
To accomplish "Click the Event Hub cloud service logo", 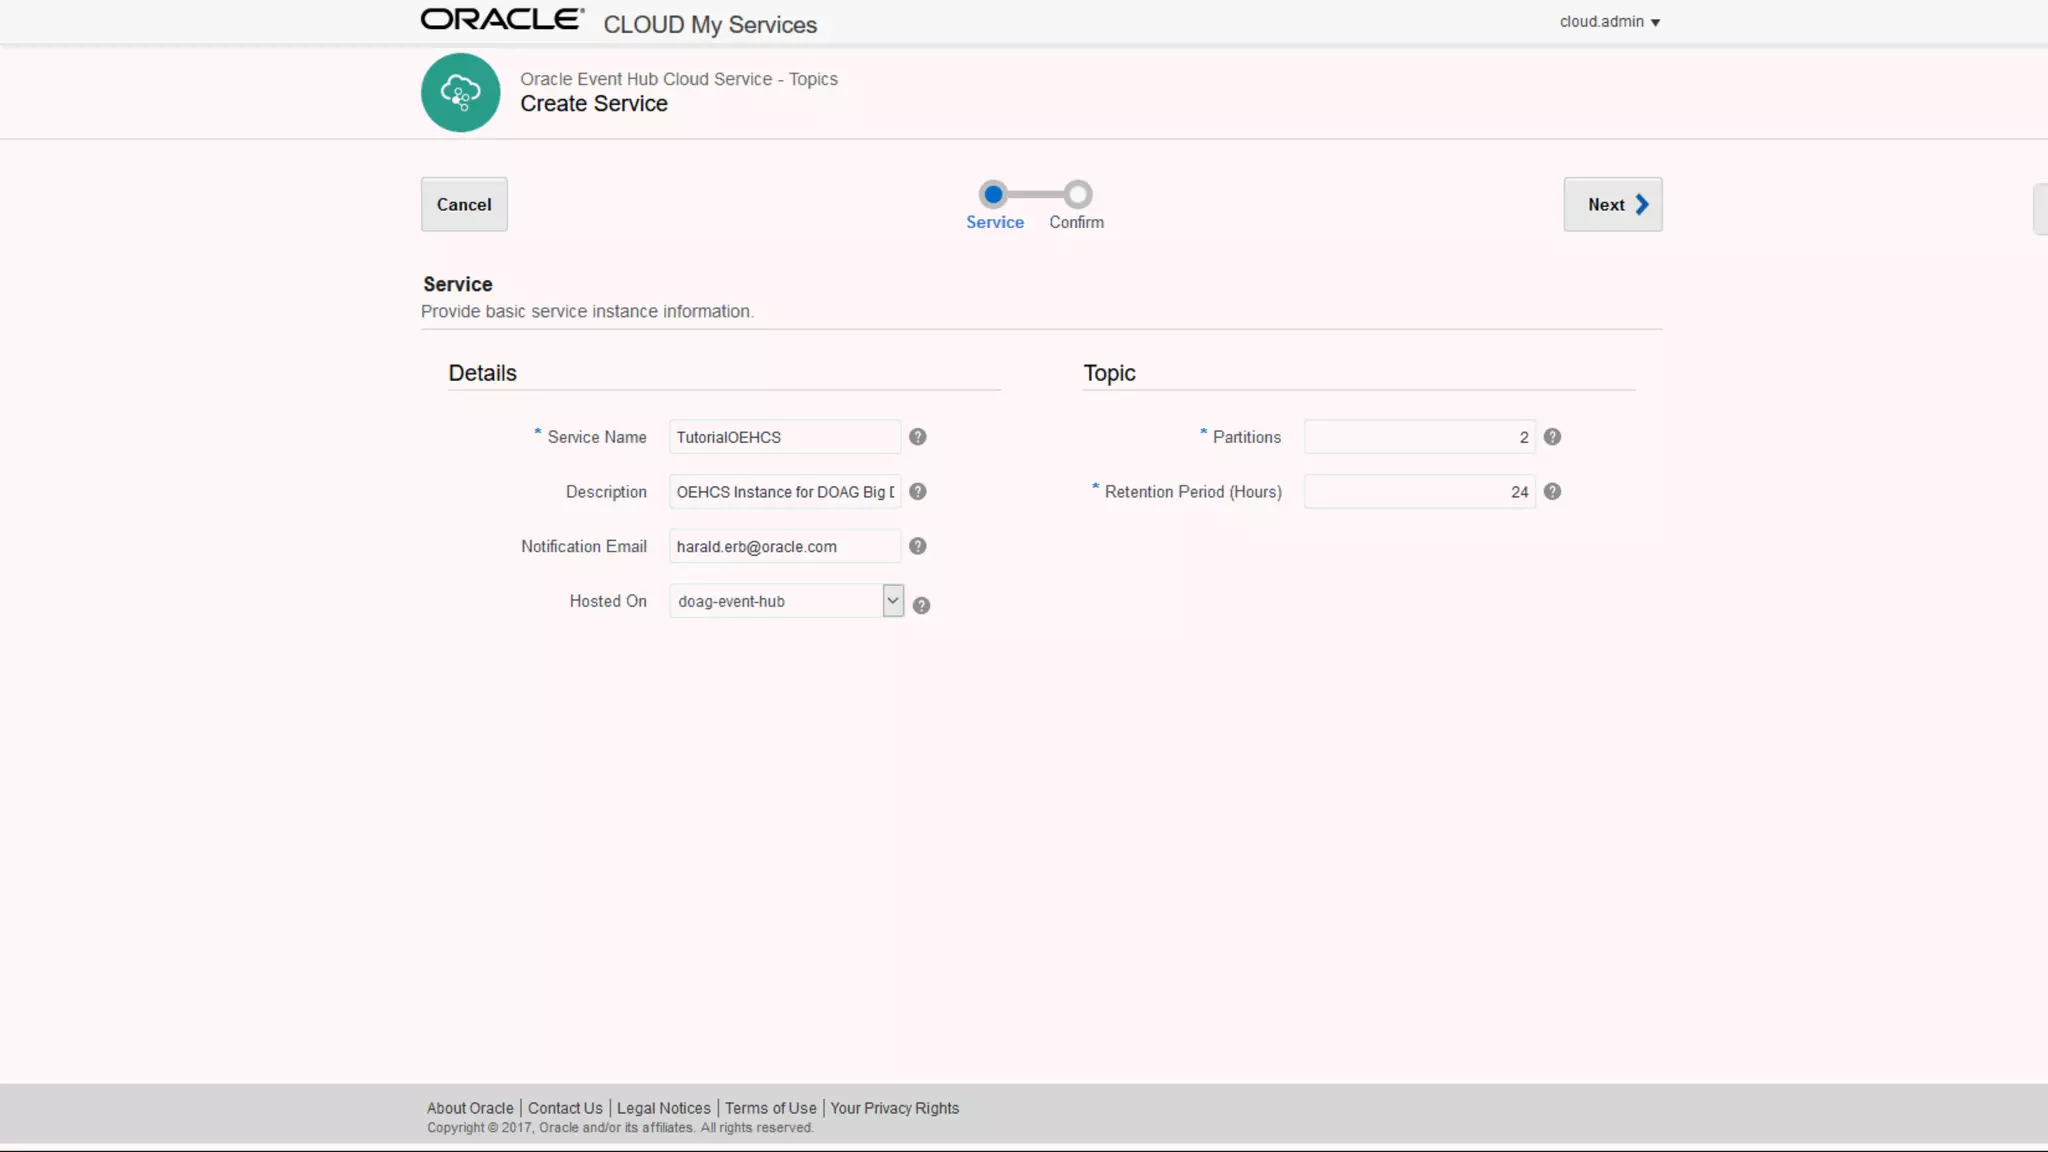I will point(460,93).
